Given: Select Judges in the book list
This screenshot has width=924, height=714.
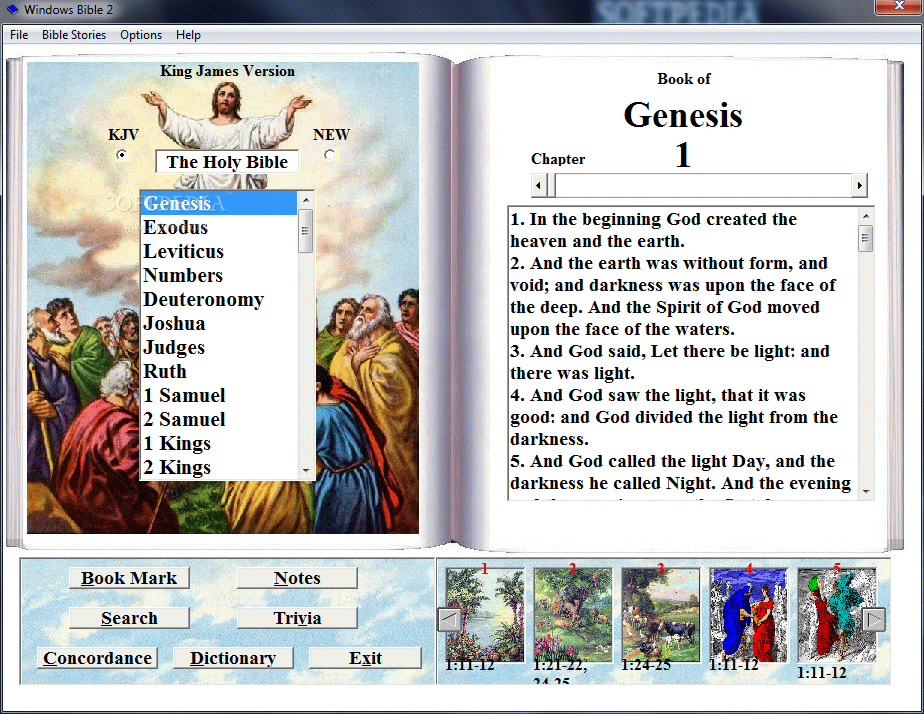Looking at the screenshot, I should pyautogui.click(x=219, y=348).
